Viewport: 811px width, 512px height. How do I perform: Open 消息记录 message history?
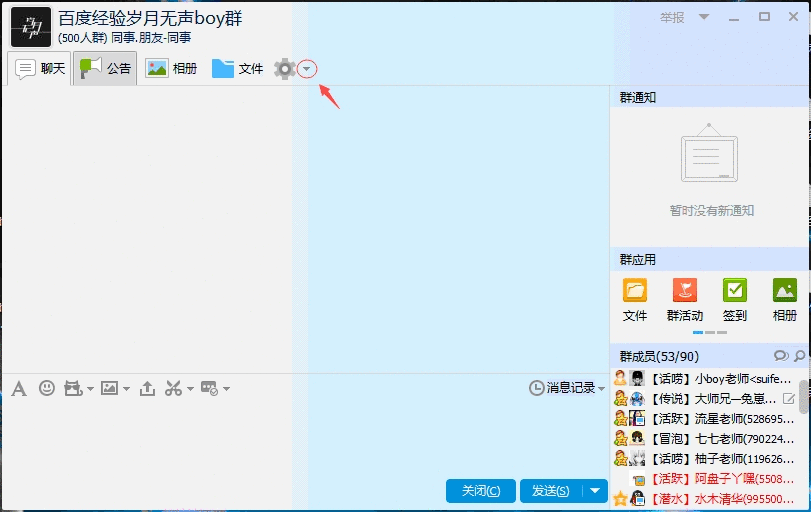tap(562, 388)
